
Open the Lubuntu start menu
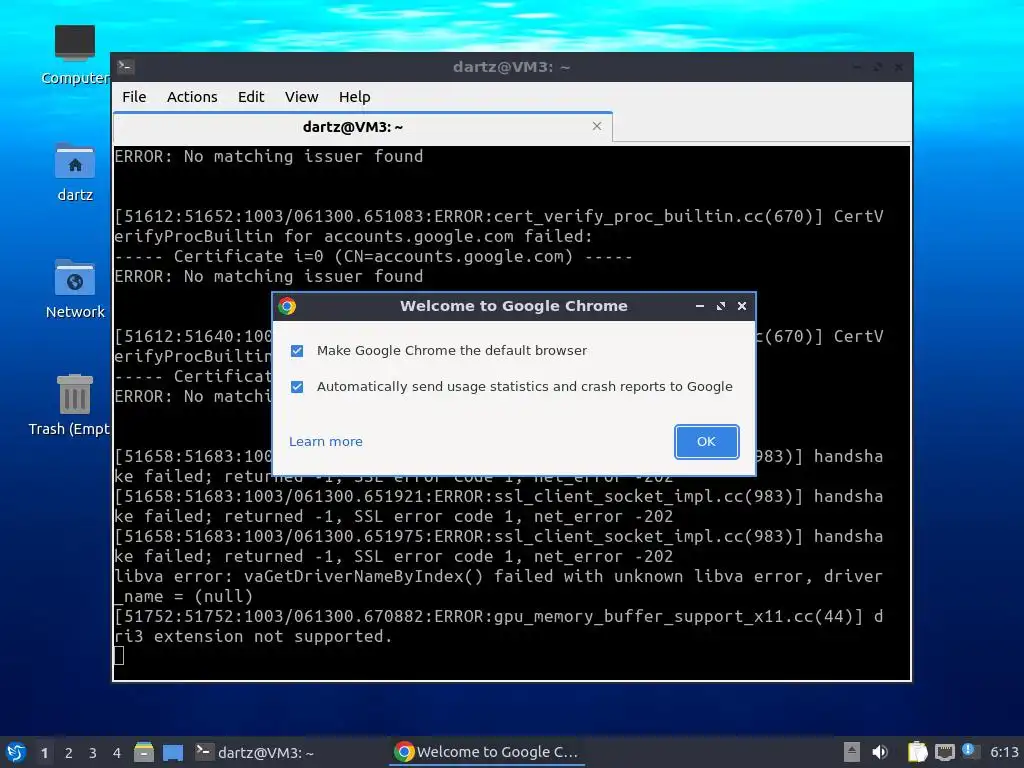(x=16, y=752)
